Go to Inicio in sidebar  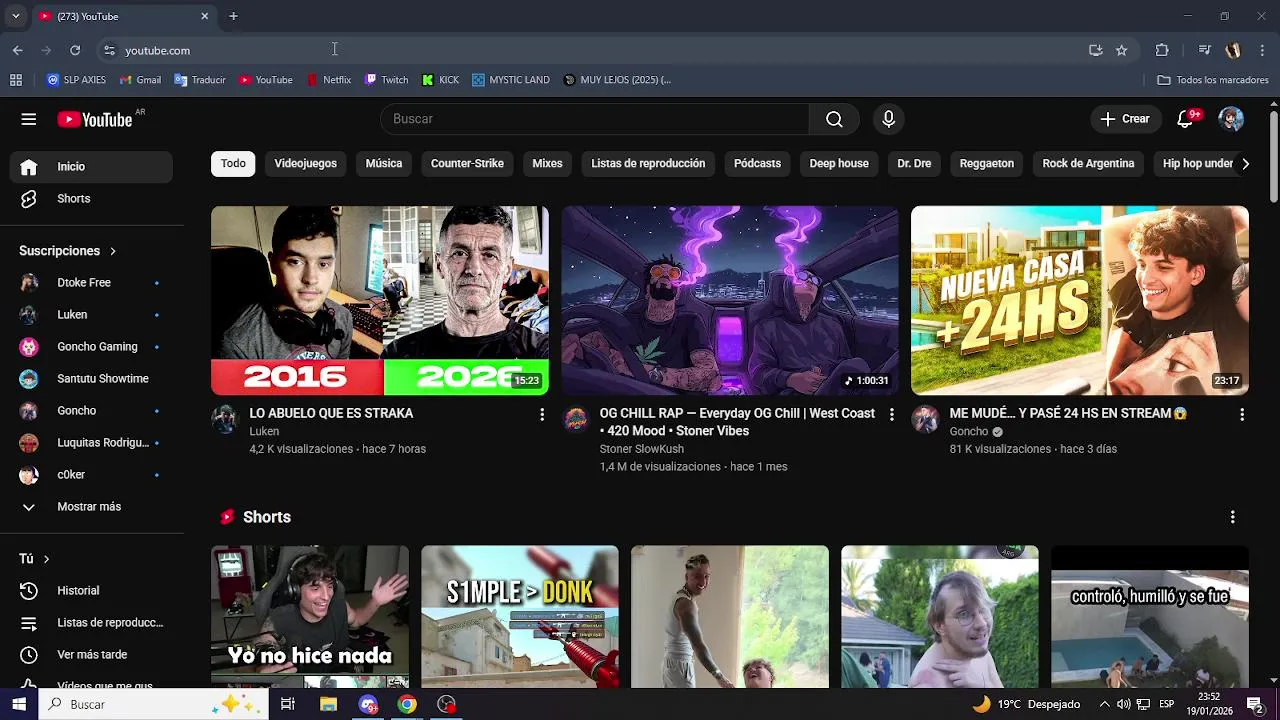tap(91, 167)
